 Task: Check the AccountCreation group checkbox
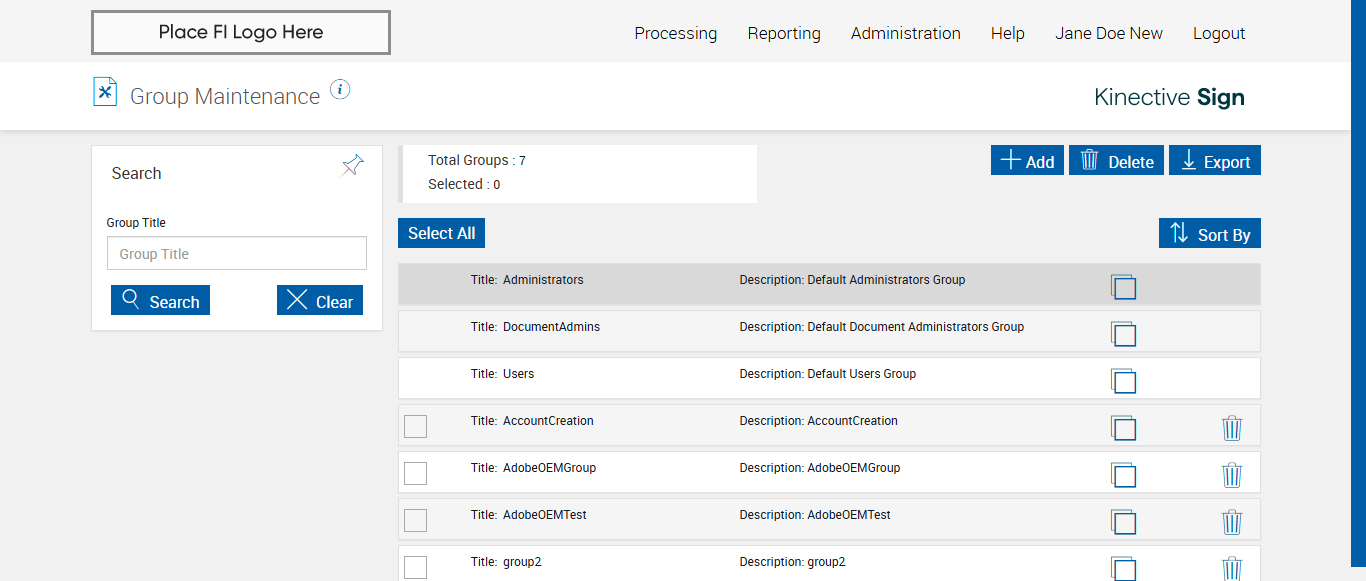[x=415, y=426]
